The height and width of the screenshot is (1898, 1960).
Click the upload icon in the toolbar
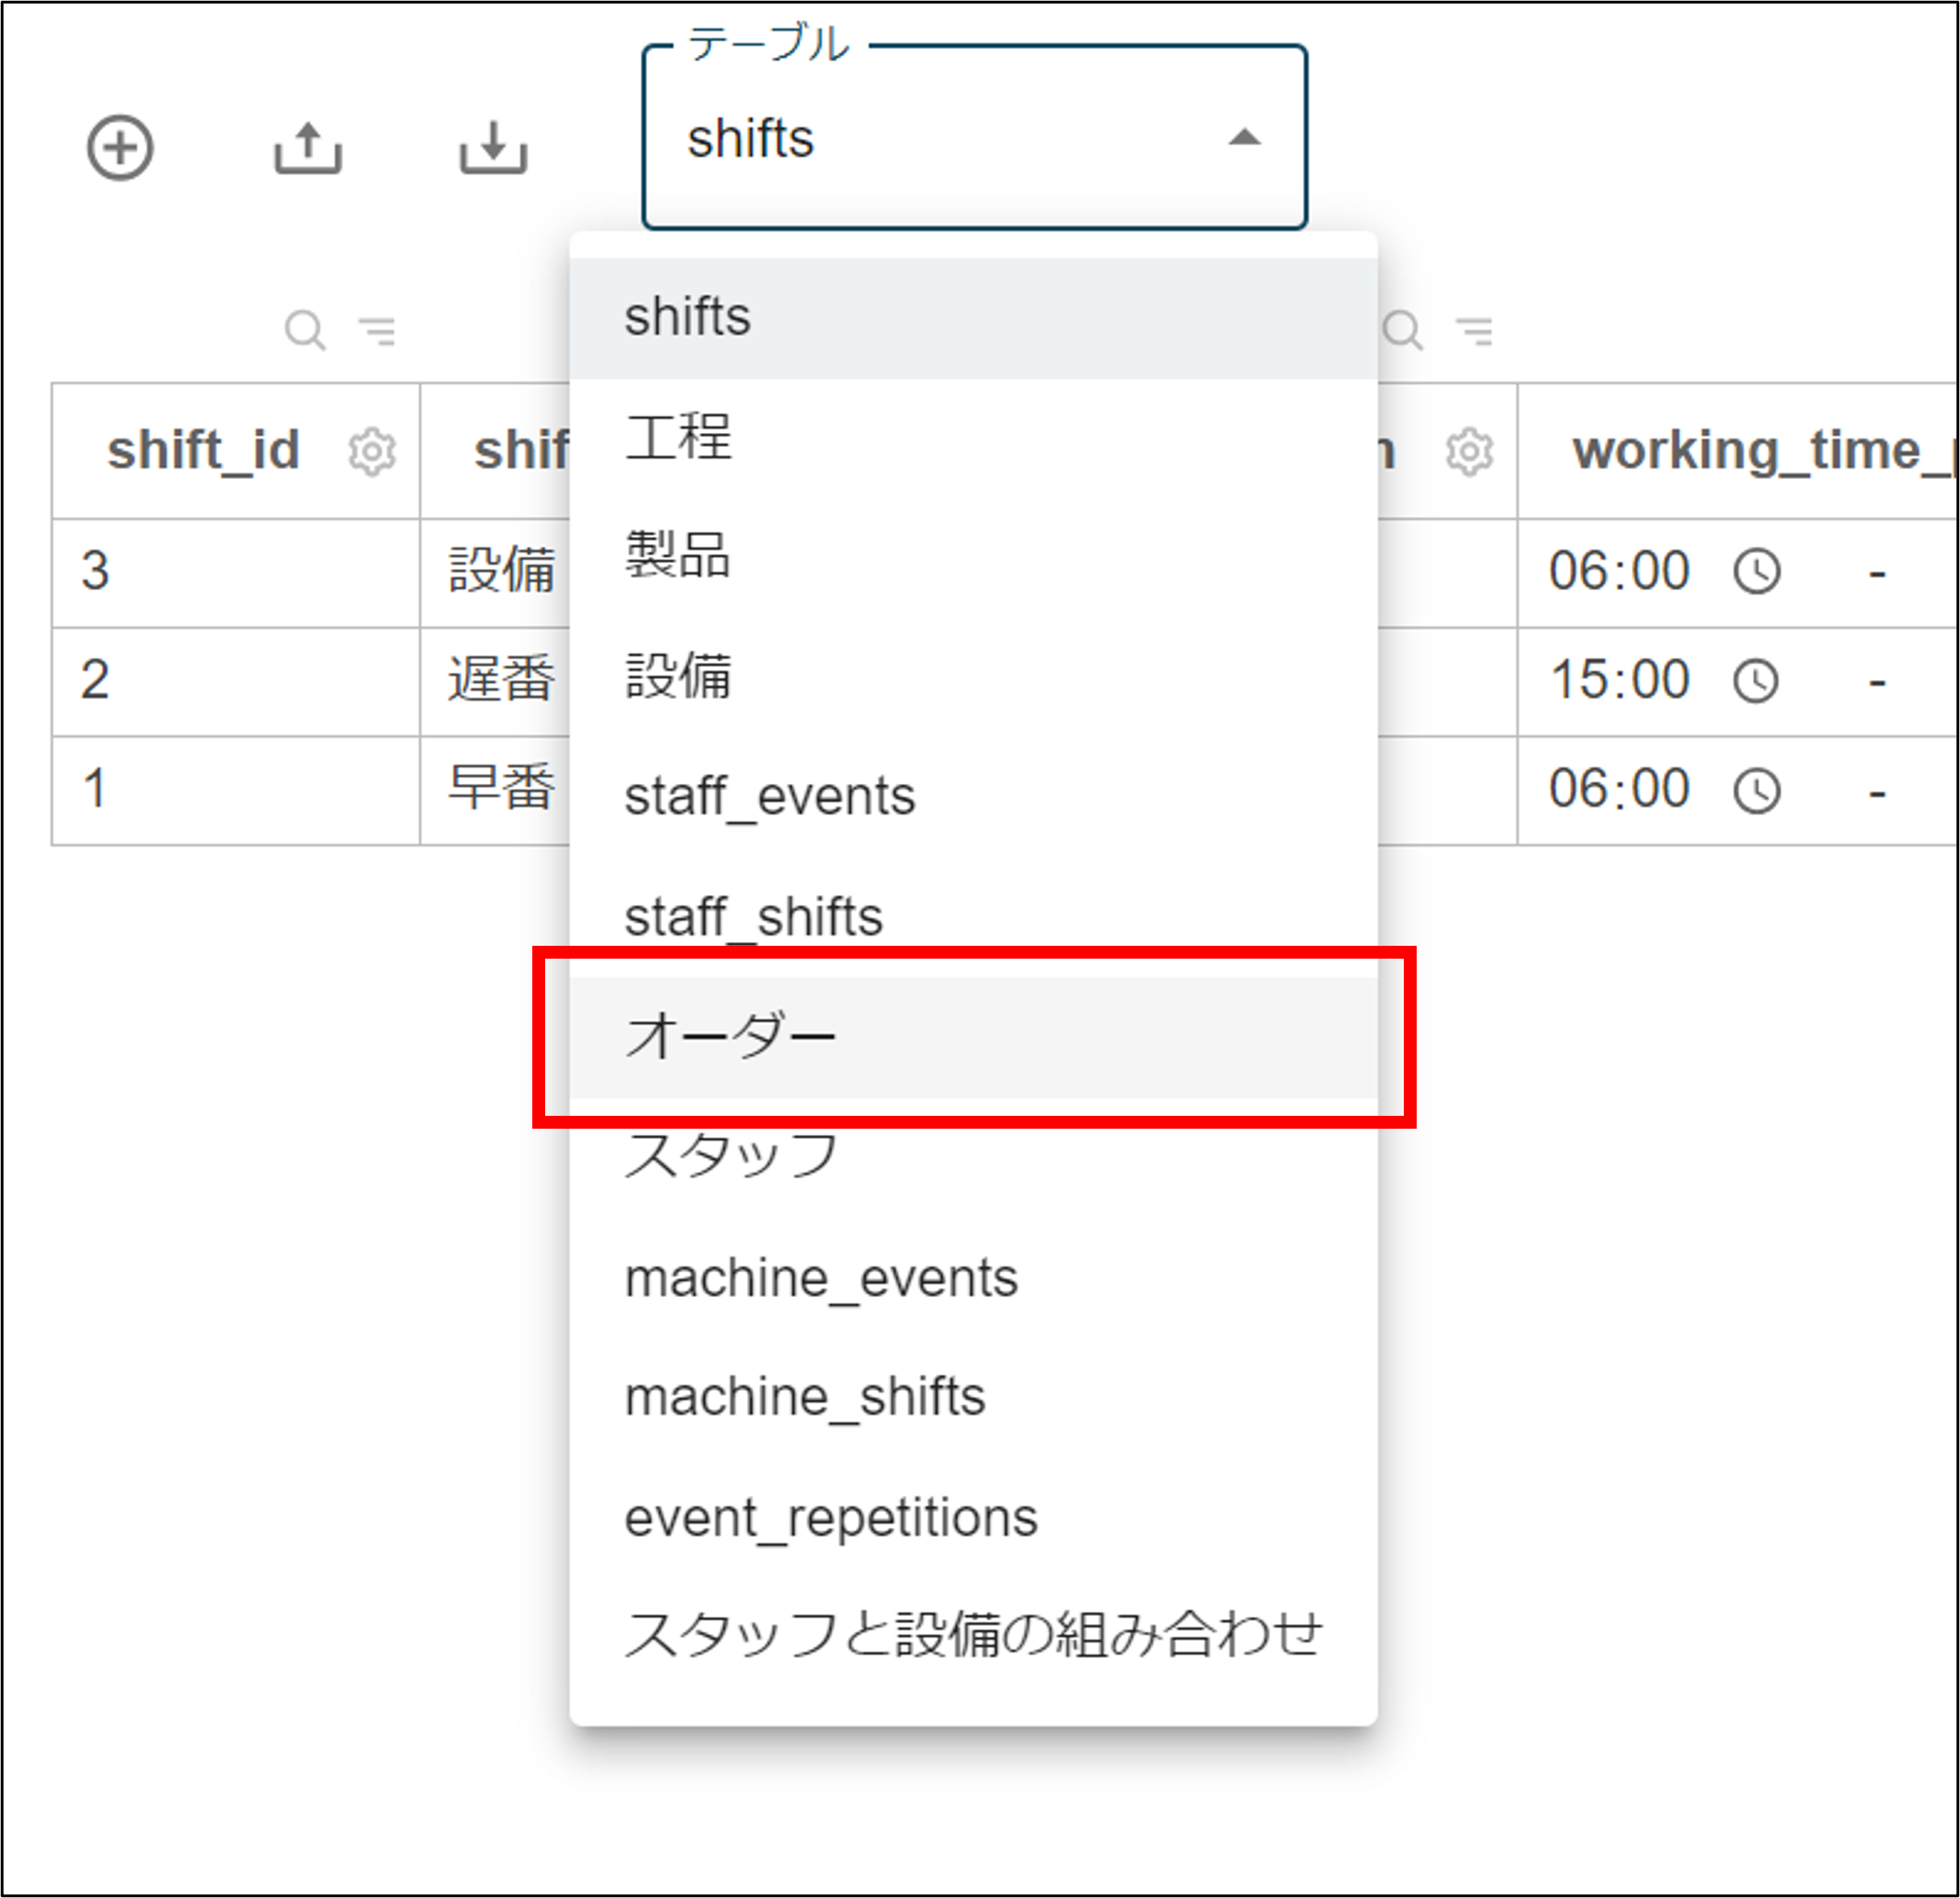coord(308,149)
